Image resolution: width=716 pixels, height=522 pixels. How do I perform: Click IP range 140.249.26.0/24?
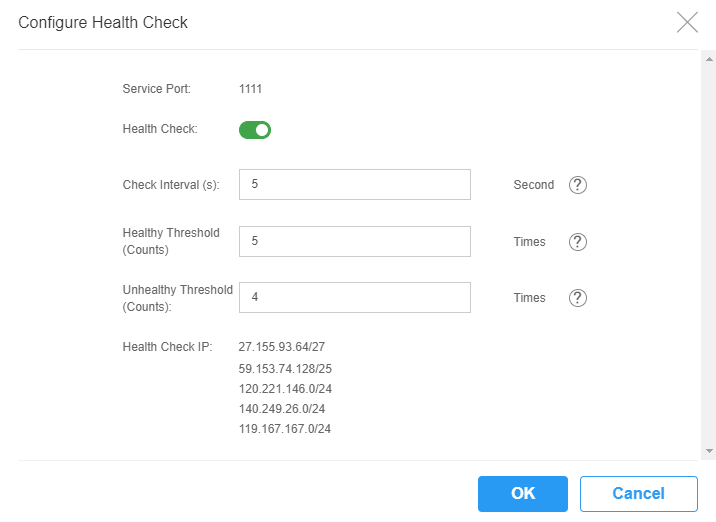pos(282,409)
